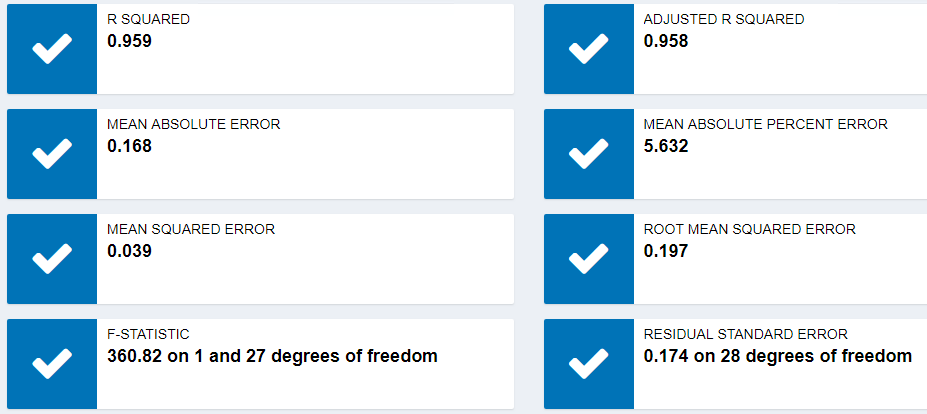The height and width of the screenshot is (414, 927).
Task: Click the ROOT MEAN SQUARED ERROR label
Action: click(749, 230)
